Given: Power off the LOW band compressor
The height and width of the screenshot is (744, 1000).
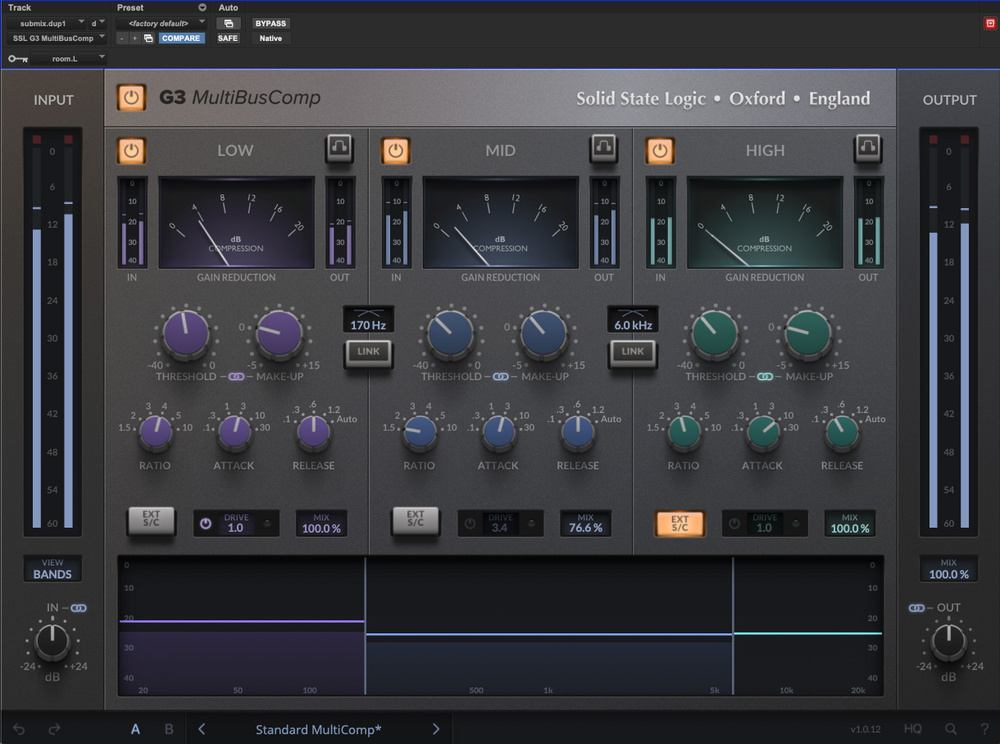Looking at the screenshot, I should click(x=131, y=150).
